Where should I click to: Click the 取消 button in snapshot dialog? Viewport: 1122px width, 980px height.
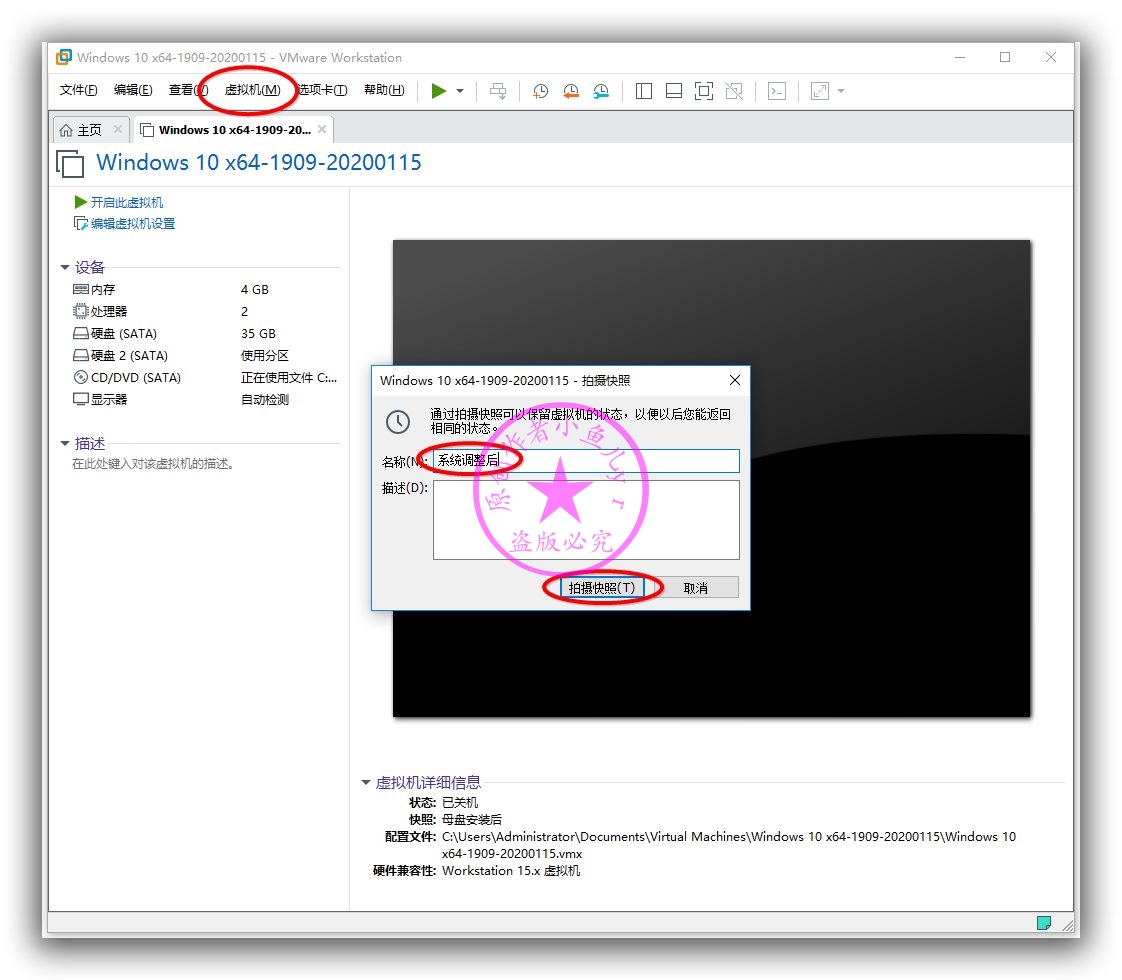[x=696, y=588]
